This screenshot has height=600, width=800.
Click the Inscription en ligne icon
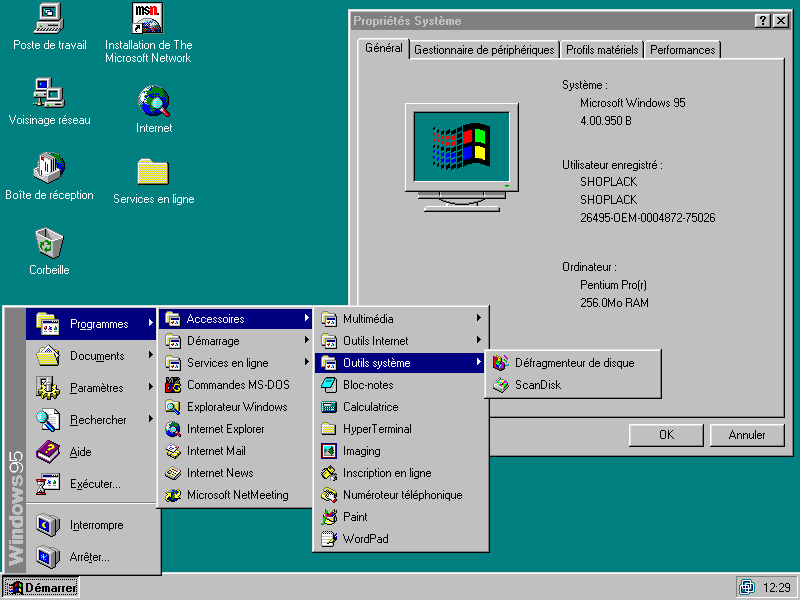pos(329,473)
